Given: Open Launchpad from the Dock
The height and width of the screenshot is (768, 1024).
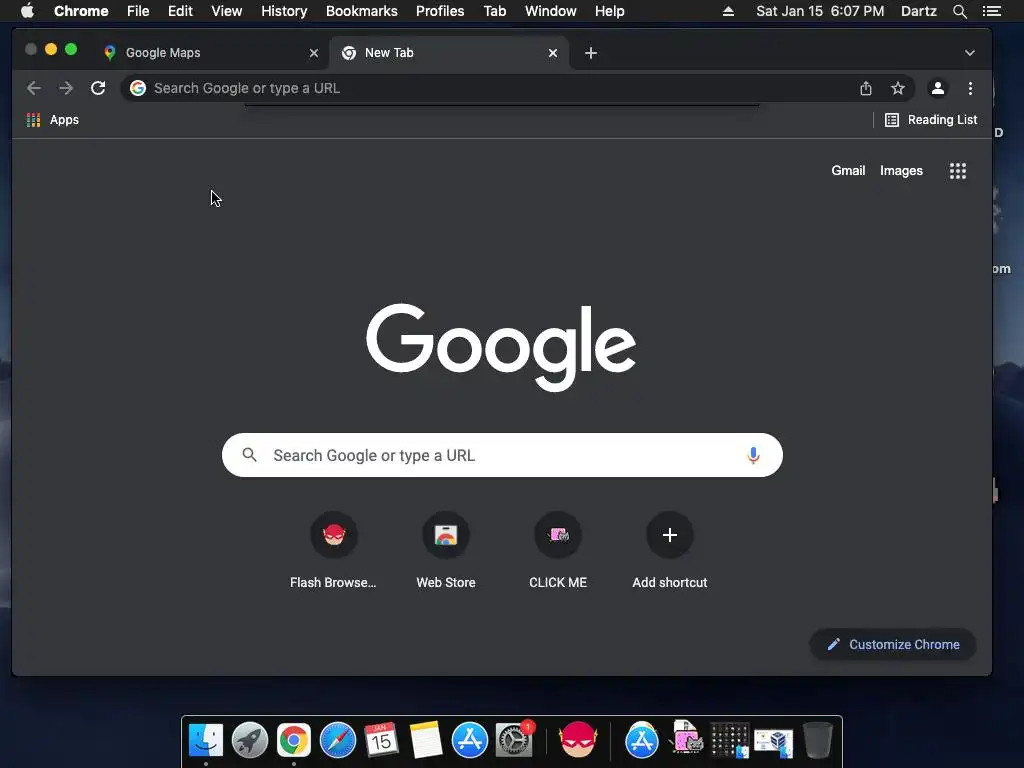Looking at the screenshot, I should (249, 740).
